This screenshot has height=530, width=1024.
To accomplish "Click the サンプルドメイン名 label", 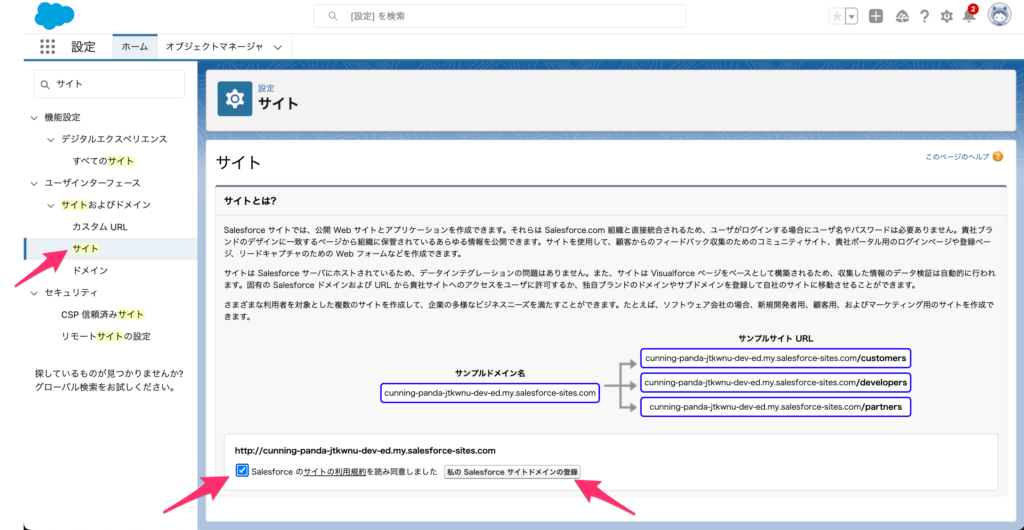I will (490, 373).
